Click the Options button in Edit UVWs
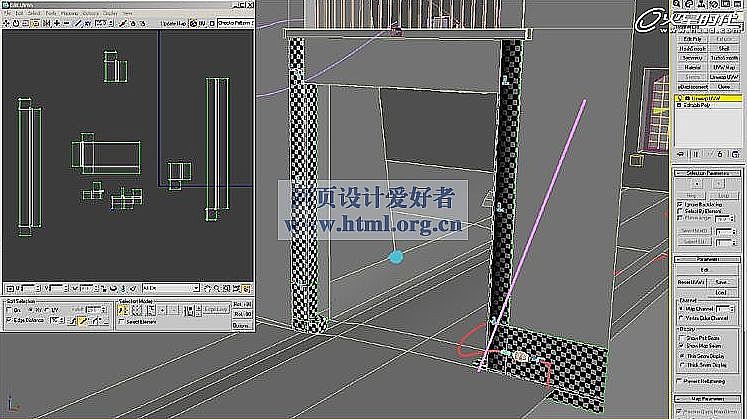 pos(242,326)
